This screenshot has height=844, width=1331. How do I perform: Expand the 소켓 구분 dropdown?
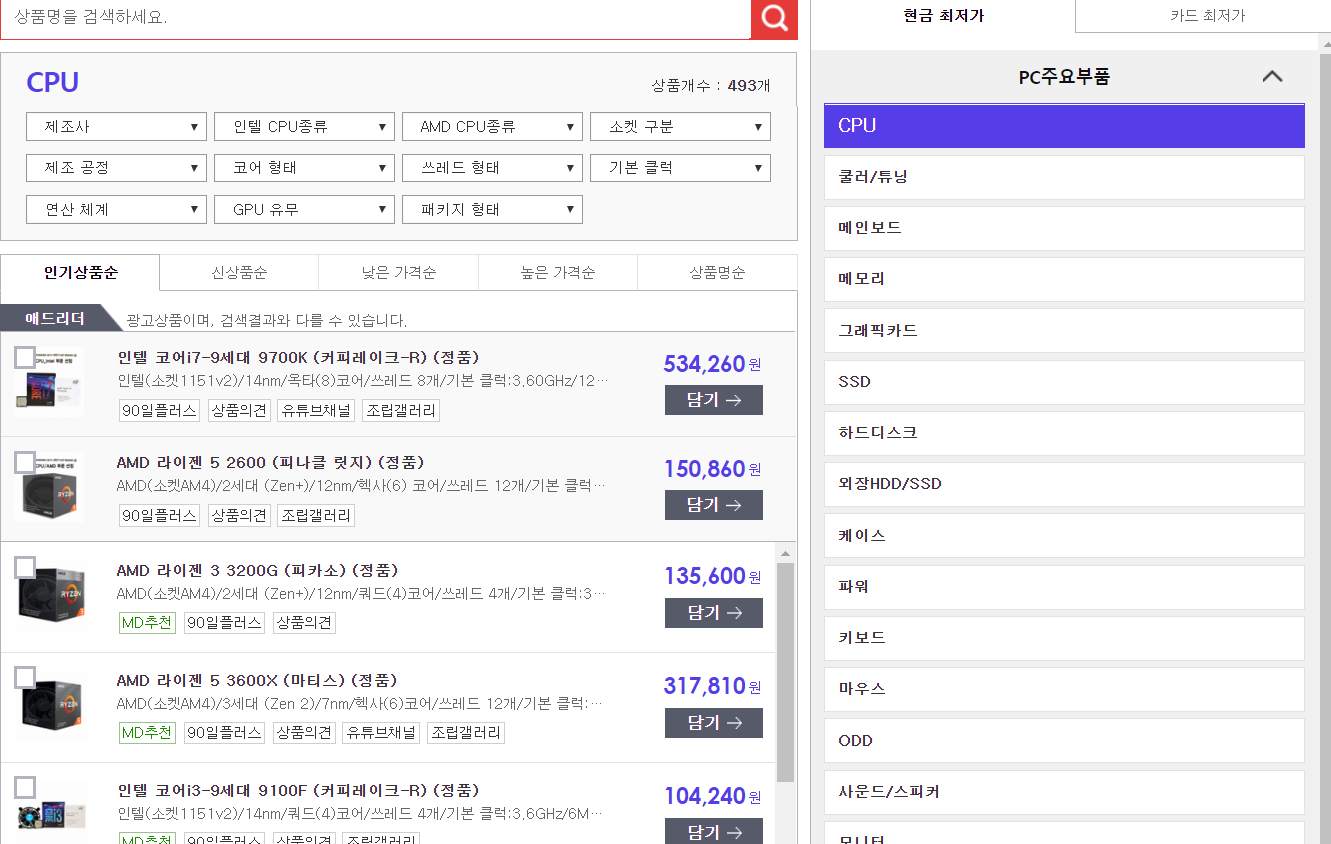point(680,127)
